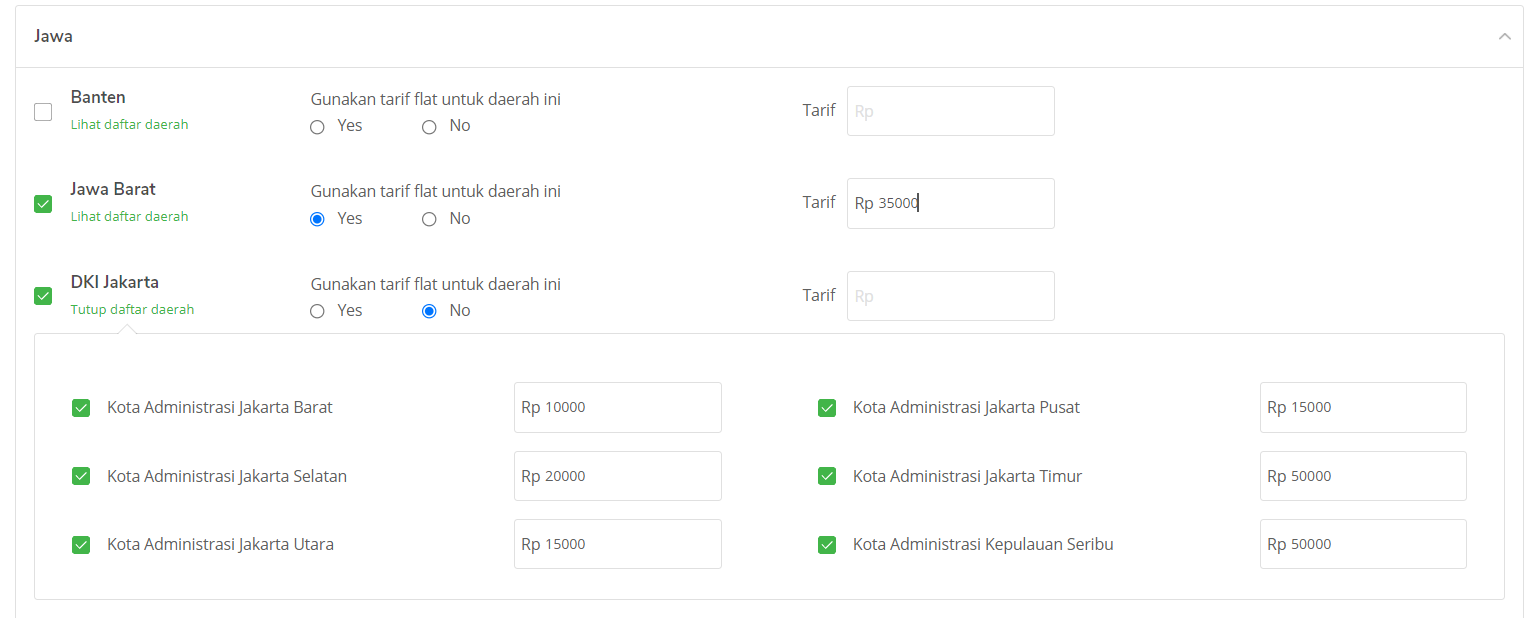The height and width of the screenshot is (618, 1534).
Task: Select Yes flat rate for DKI Jakarta
Action: click(x=318, y=311)
